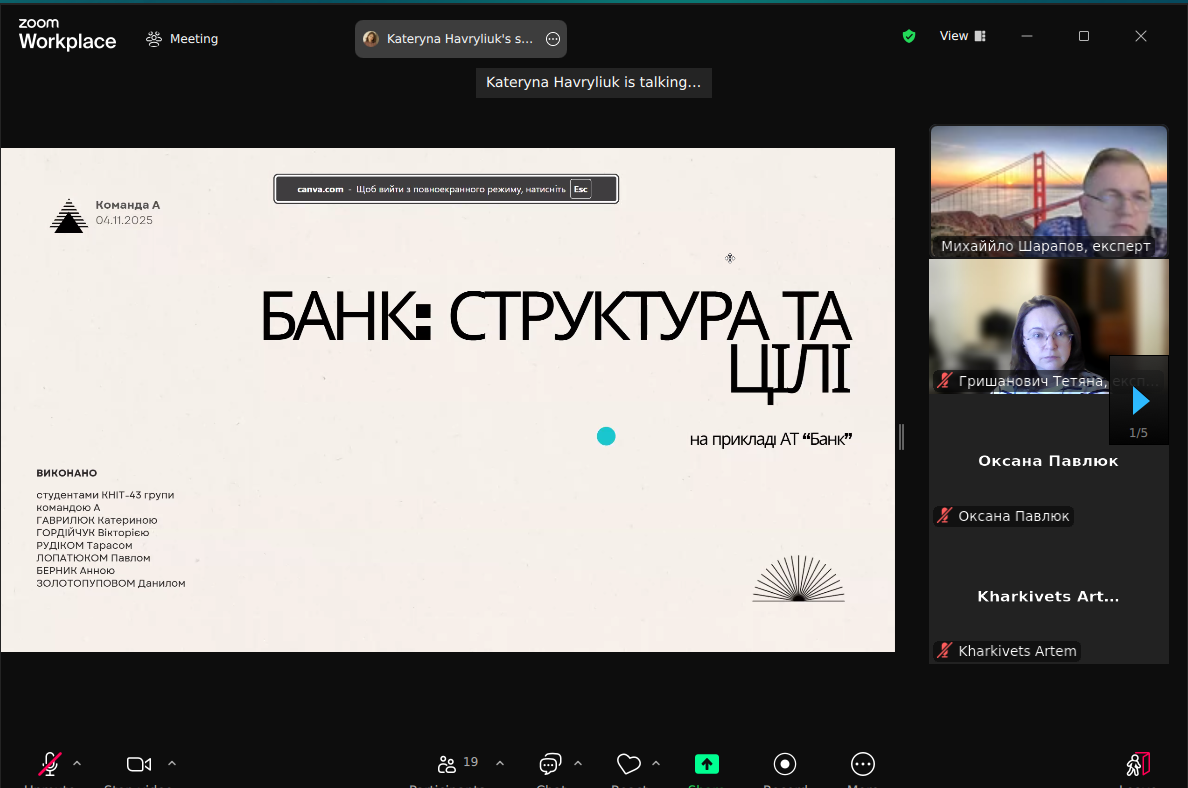Open the View layout menu
This screenshot has height=788, width=1188.
click(x=962, y=36)
